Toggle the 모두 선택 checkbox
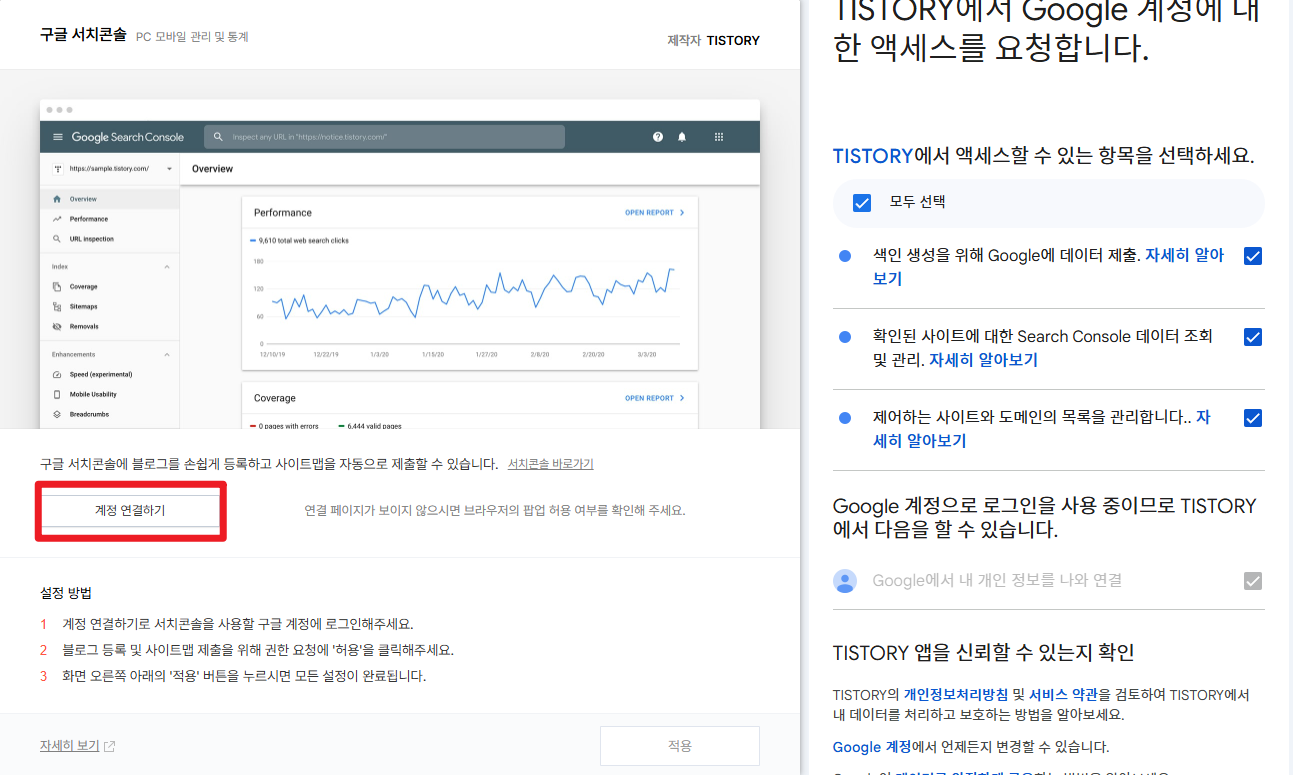This screenshot has width=1293, height=775. coord(862,203)
